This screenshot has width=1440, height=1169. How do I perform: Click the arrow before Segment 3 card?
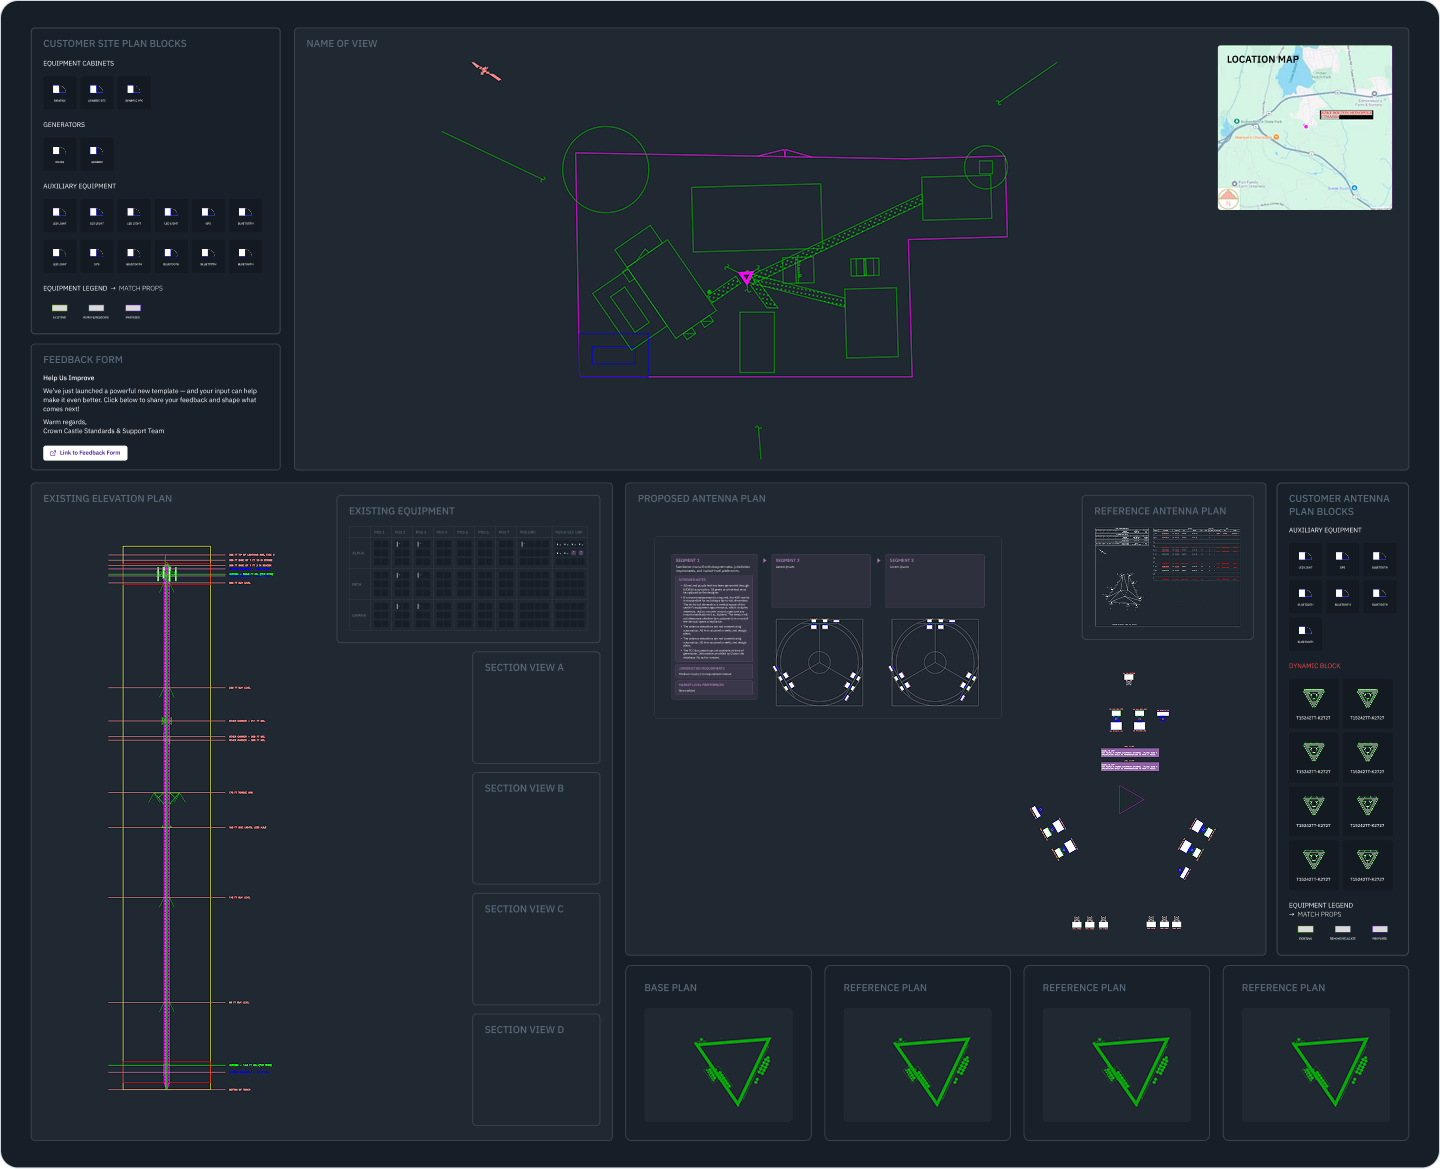pos(878,561)
